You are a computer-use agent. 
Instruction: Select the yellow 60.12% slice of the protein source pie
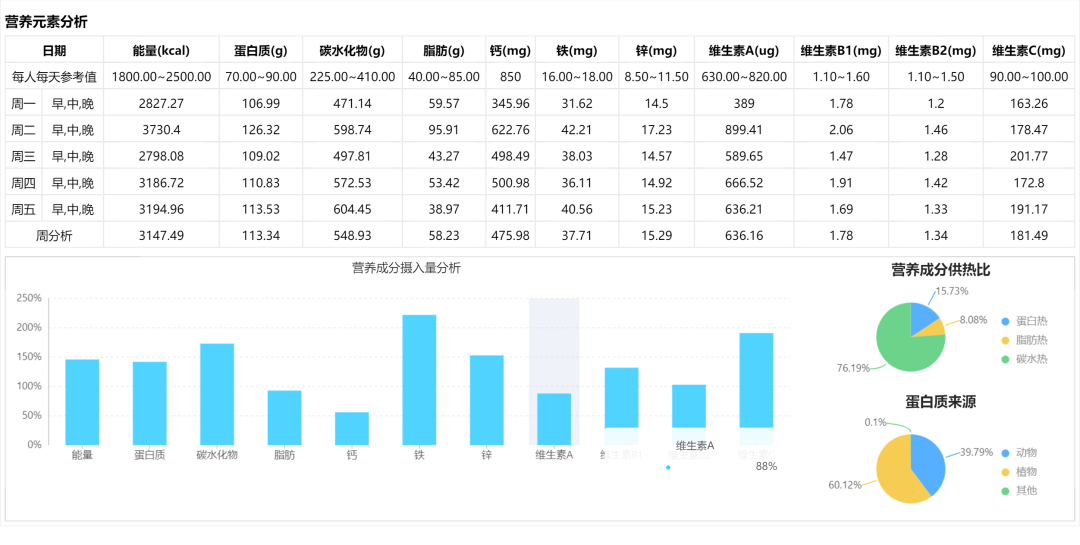point(894,472)
